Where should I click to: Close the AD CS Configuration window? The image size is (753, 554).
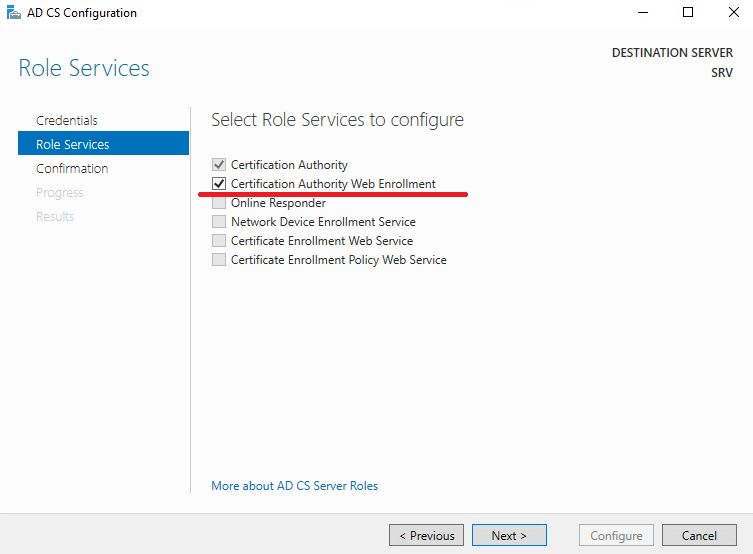(x=733, y=12)
